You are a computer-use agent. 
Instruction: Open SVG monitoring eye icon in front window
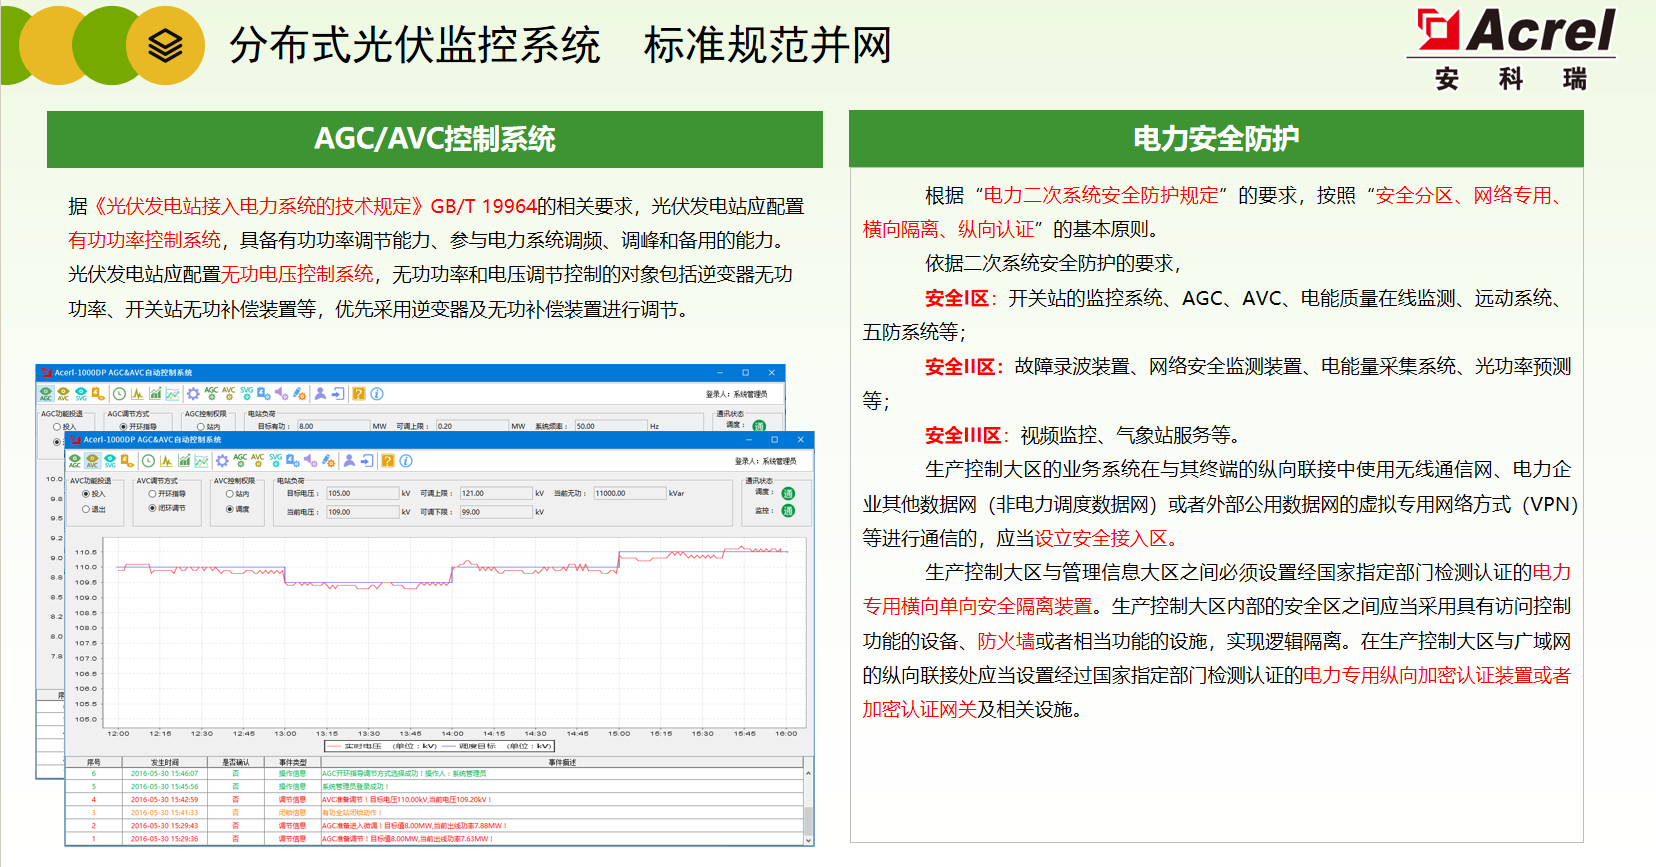point(110,461)
